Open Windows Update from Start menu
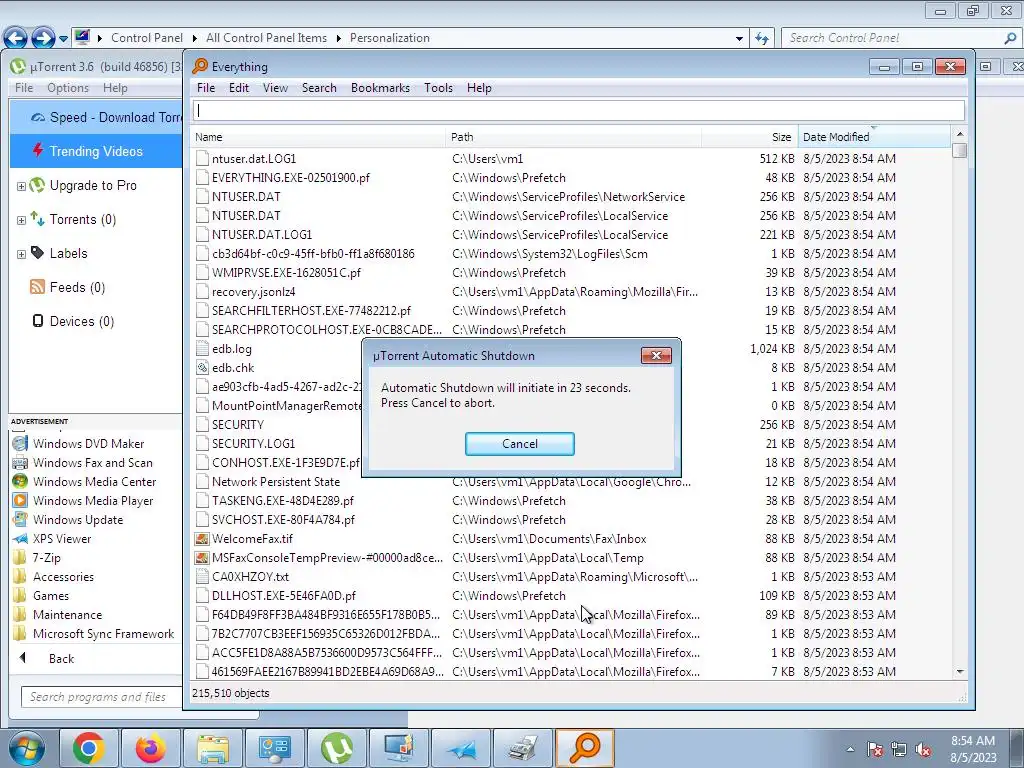Screen dimensions: 1024x768 point(78,520)
